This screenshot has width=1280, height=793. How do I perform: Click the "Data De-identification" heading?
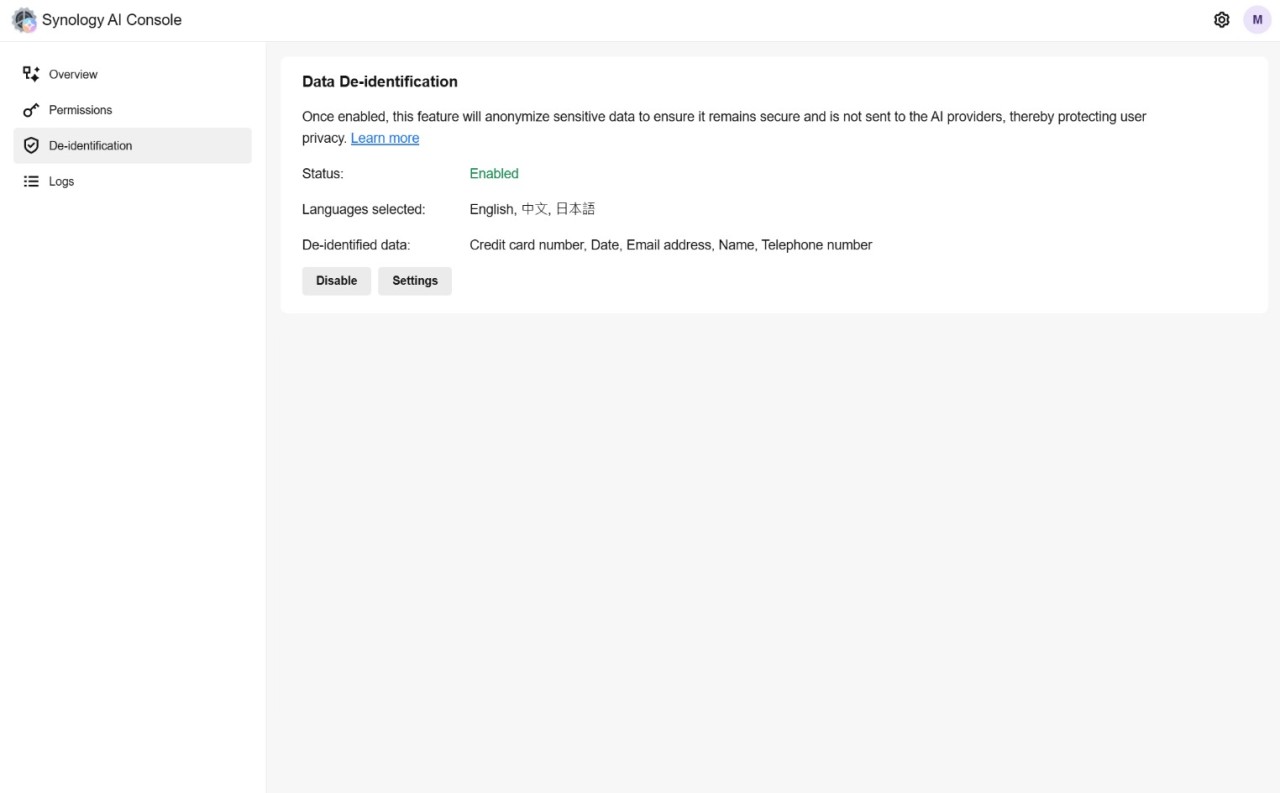[379, 82]
